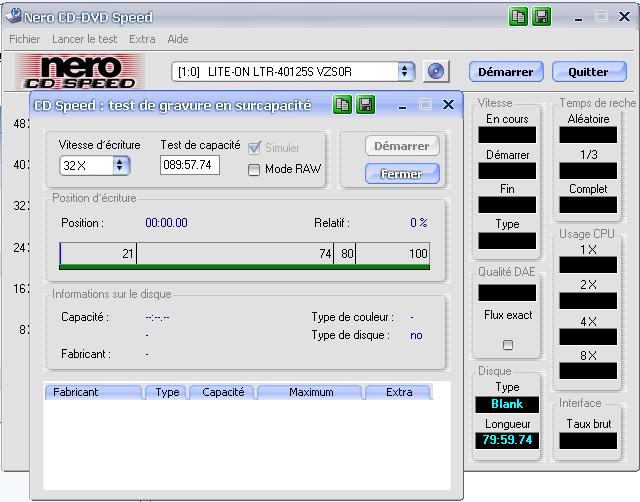
Task: Click the Type de disque value no
Action: coord(416,335)
